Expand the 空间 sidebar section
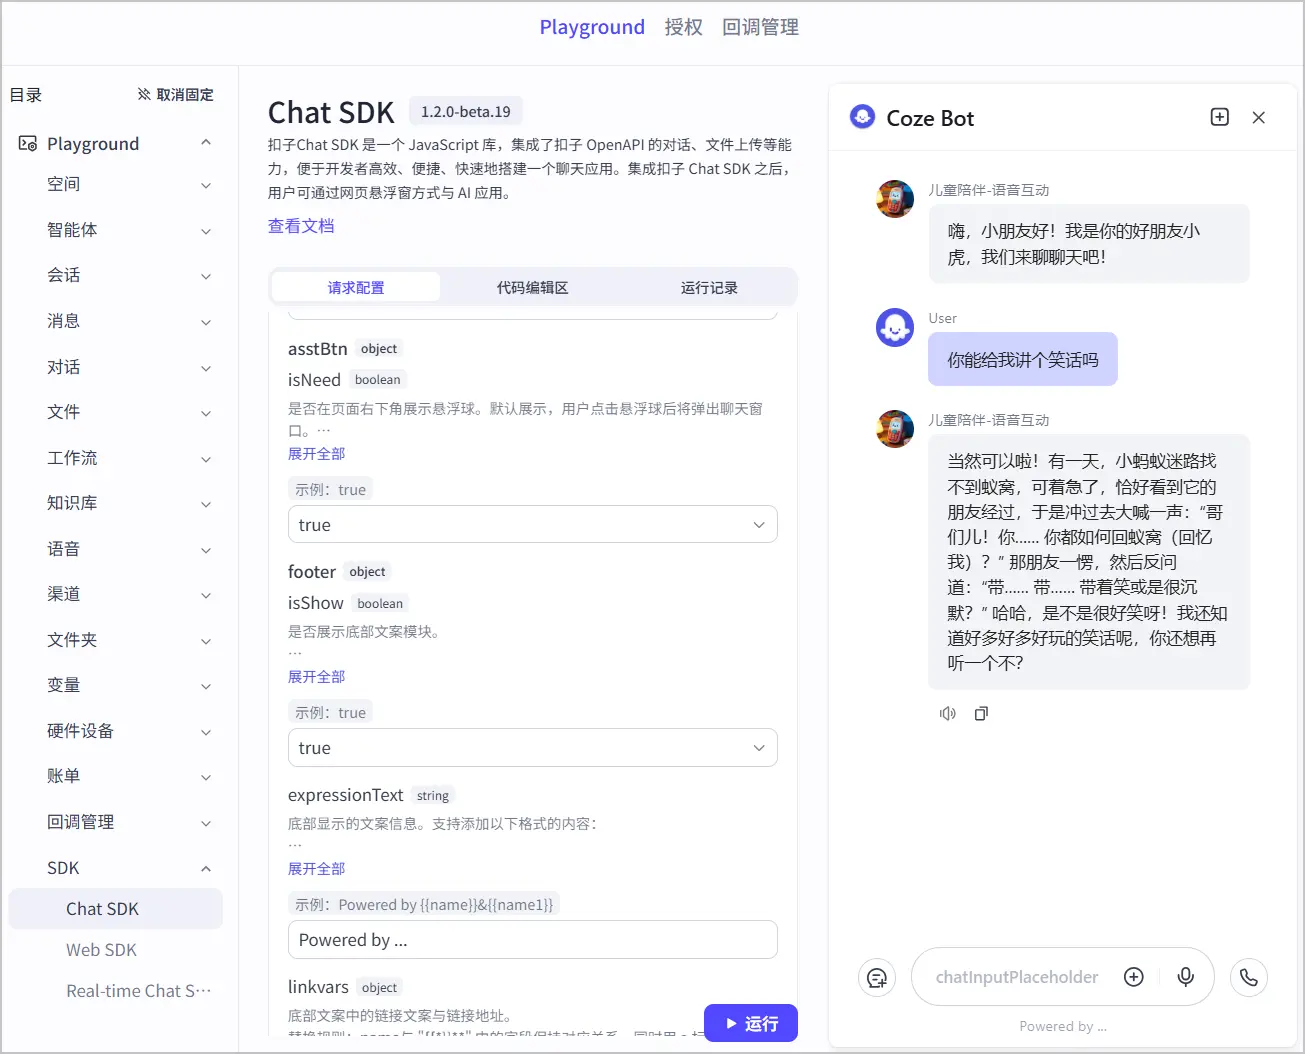Screen dimensions: 1305x1054 206,185
